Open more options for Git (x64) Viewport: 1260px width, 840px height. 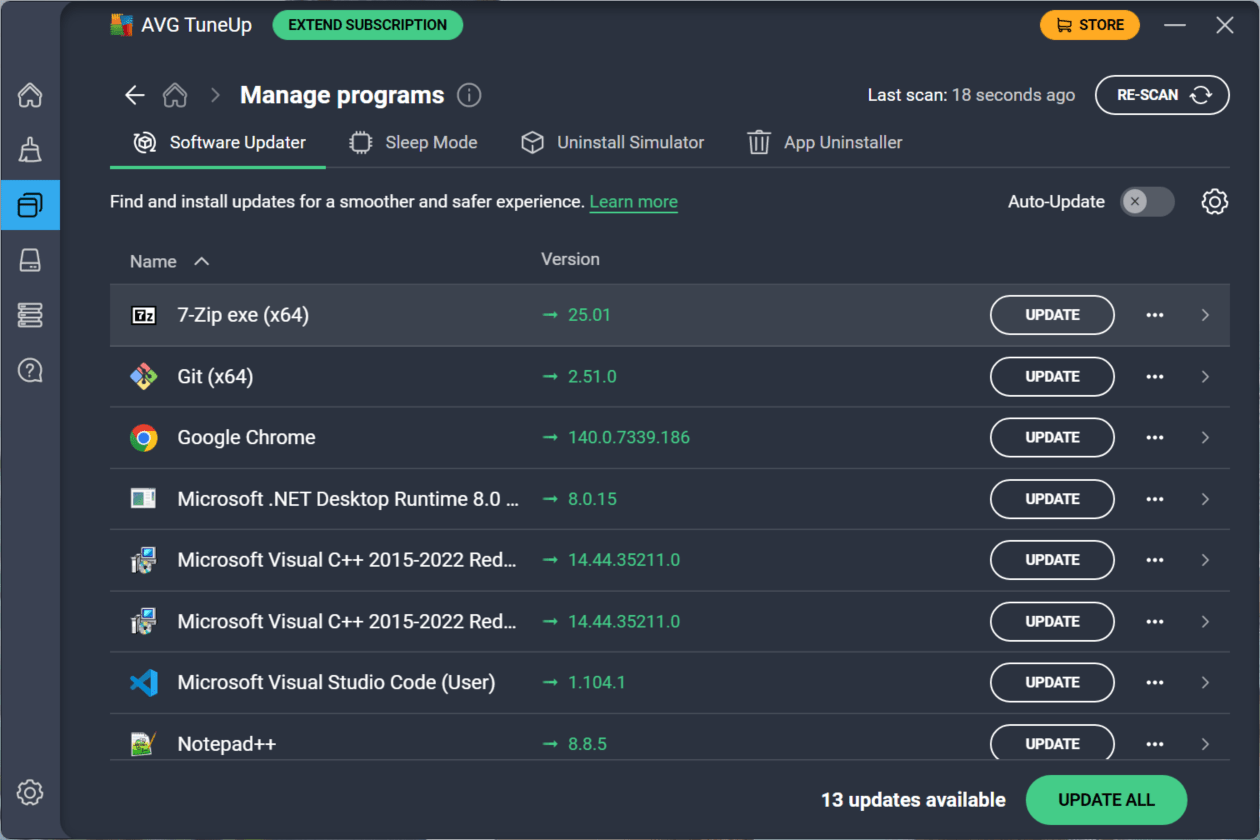tap(1155, 377)
